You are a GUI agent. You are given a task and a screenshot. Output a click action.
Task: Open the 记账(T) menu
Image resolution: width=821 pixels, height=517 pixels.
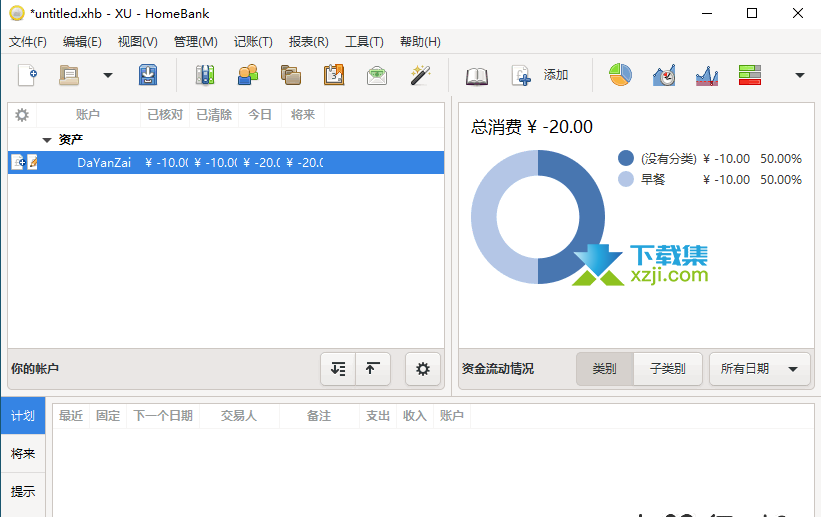[x=253, y=41]
